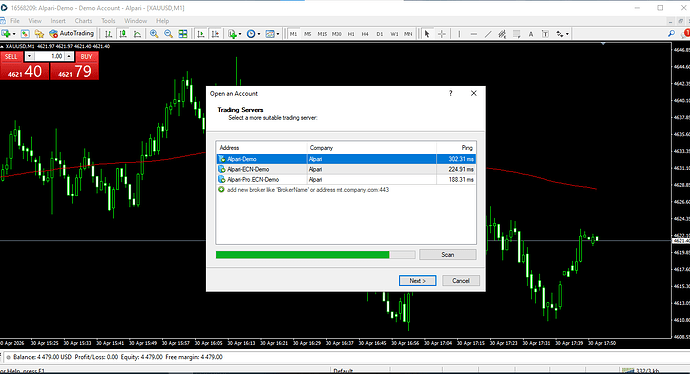Select the M30 timeframe
This screenshot has height=374, width=690.
click(337, 34)
